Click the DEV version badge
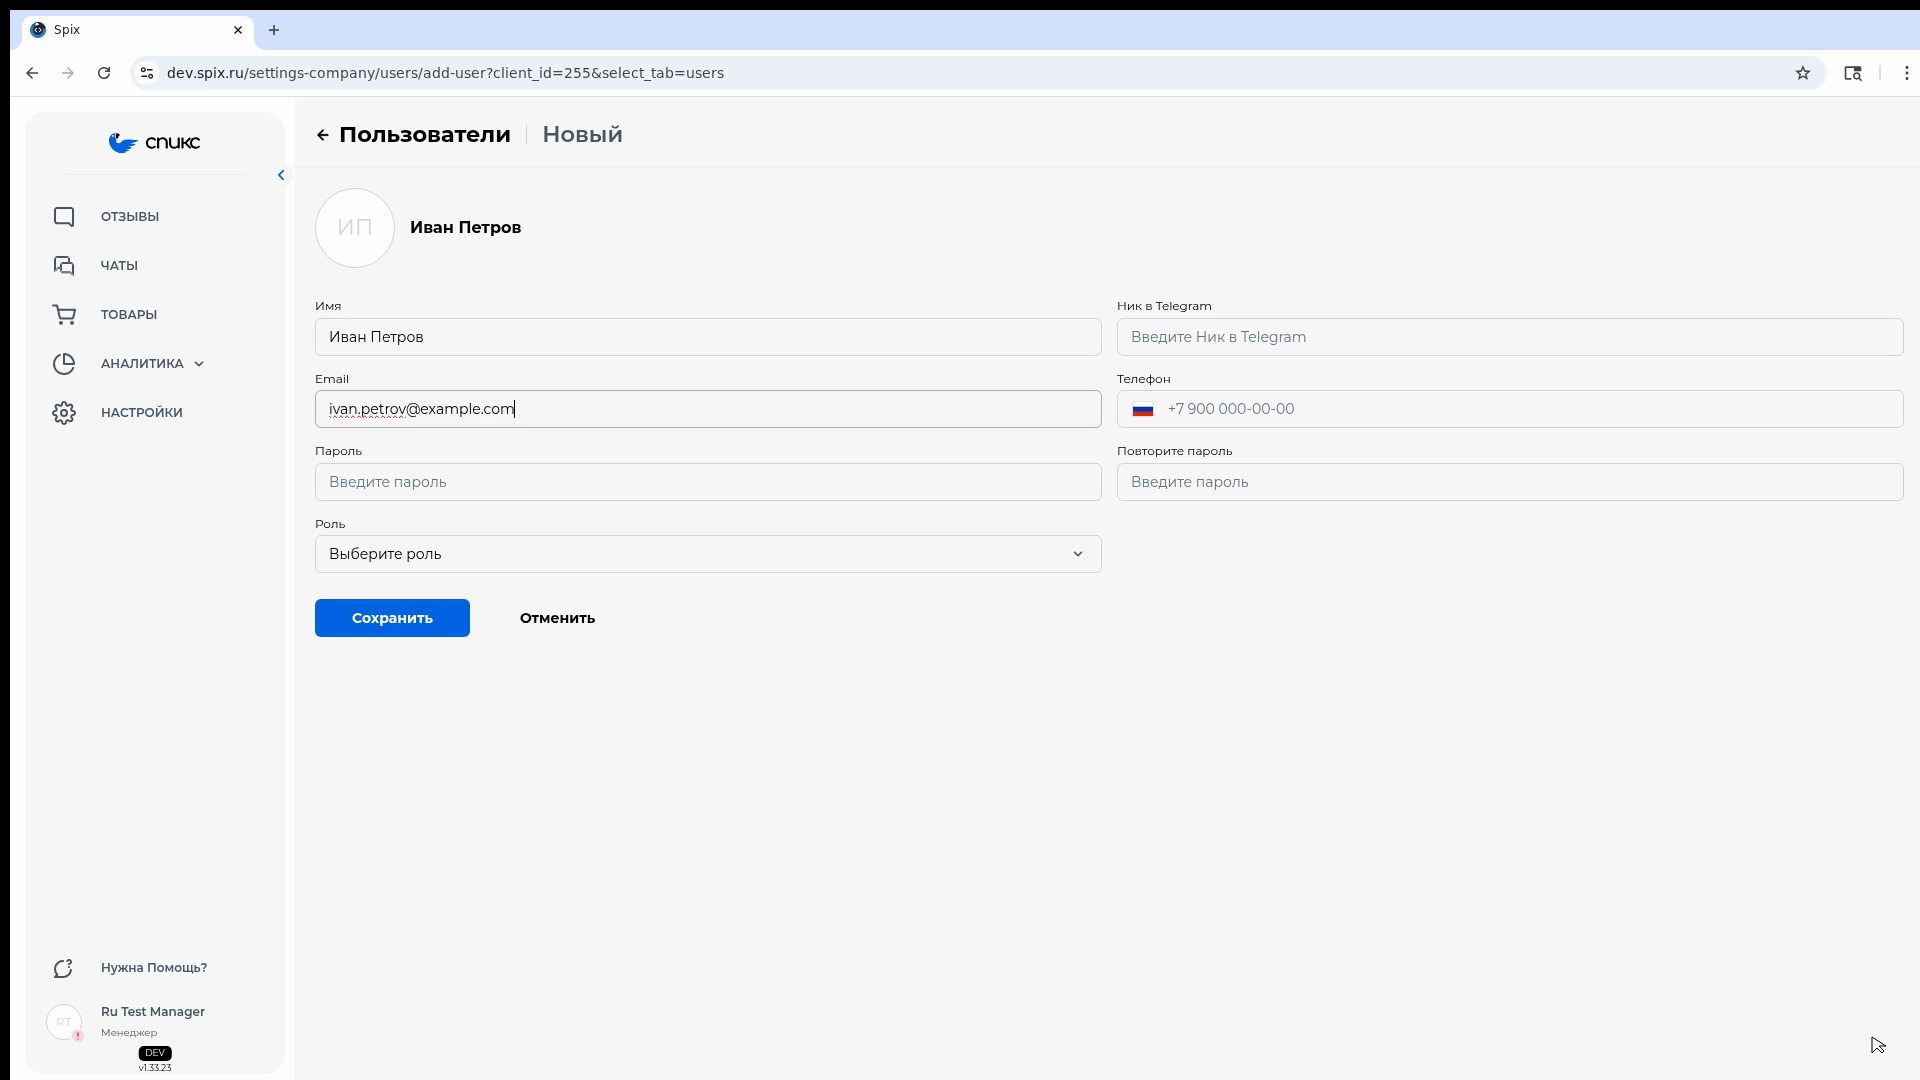The image size is (1920, 1080). [155, 1053]
